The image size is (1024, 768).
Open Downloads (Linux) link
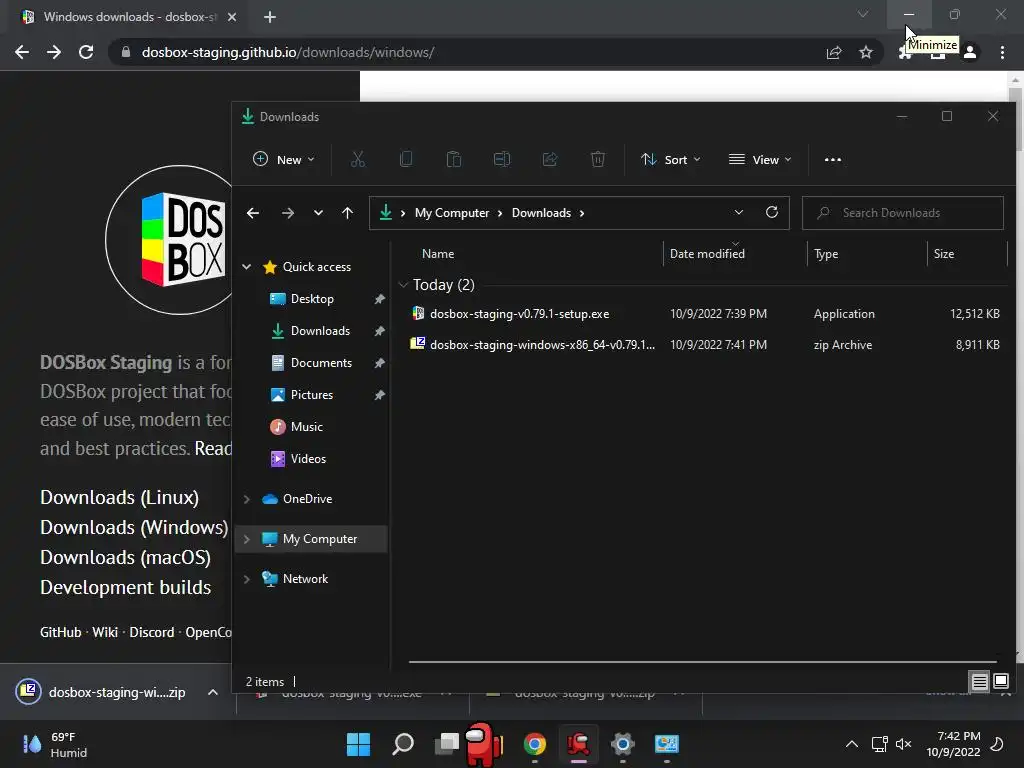(120, 498)
